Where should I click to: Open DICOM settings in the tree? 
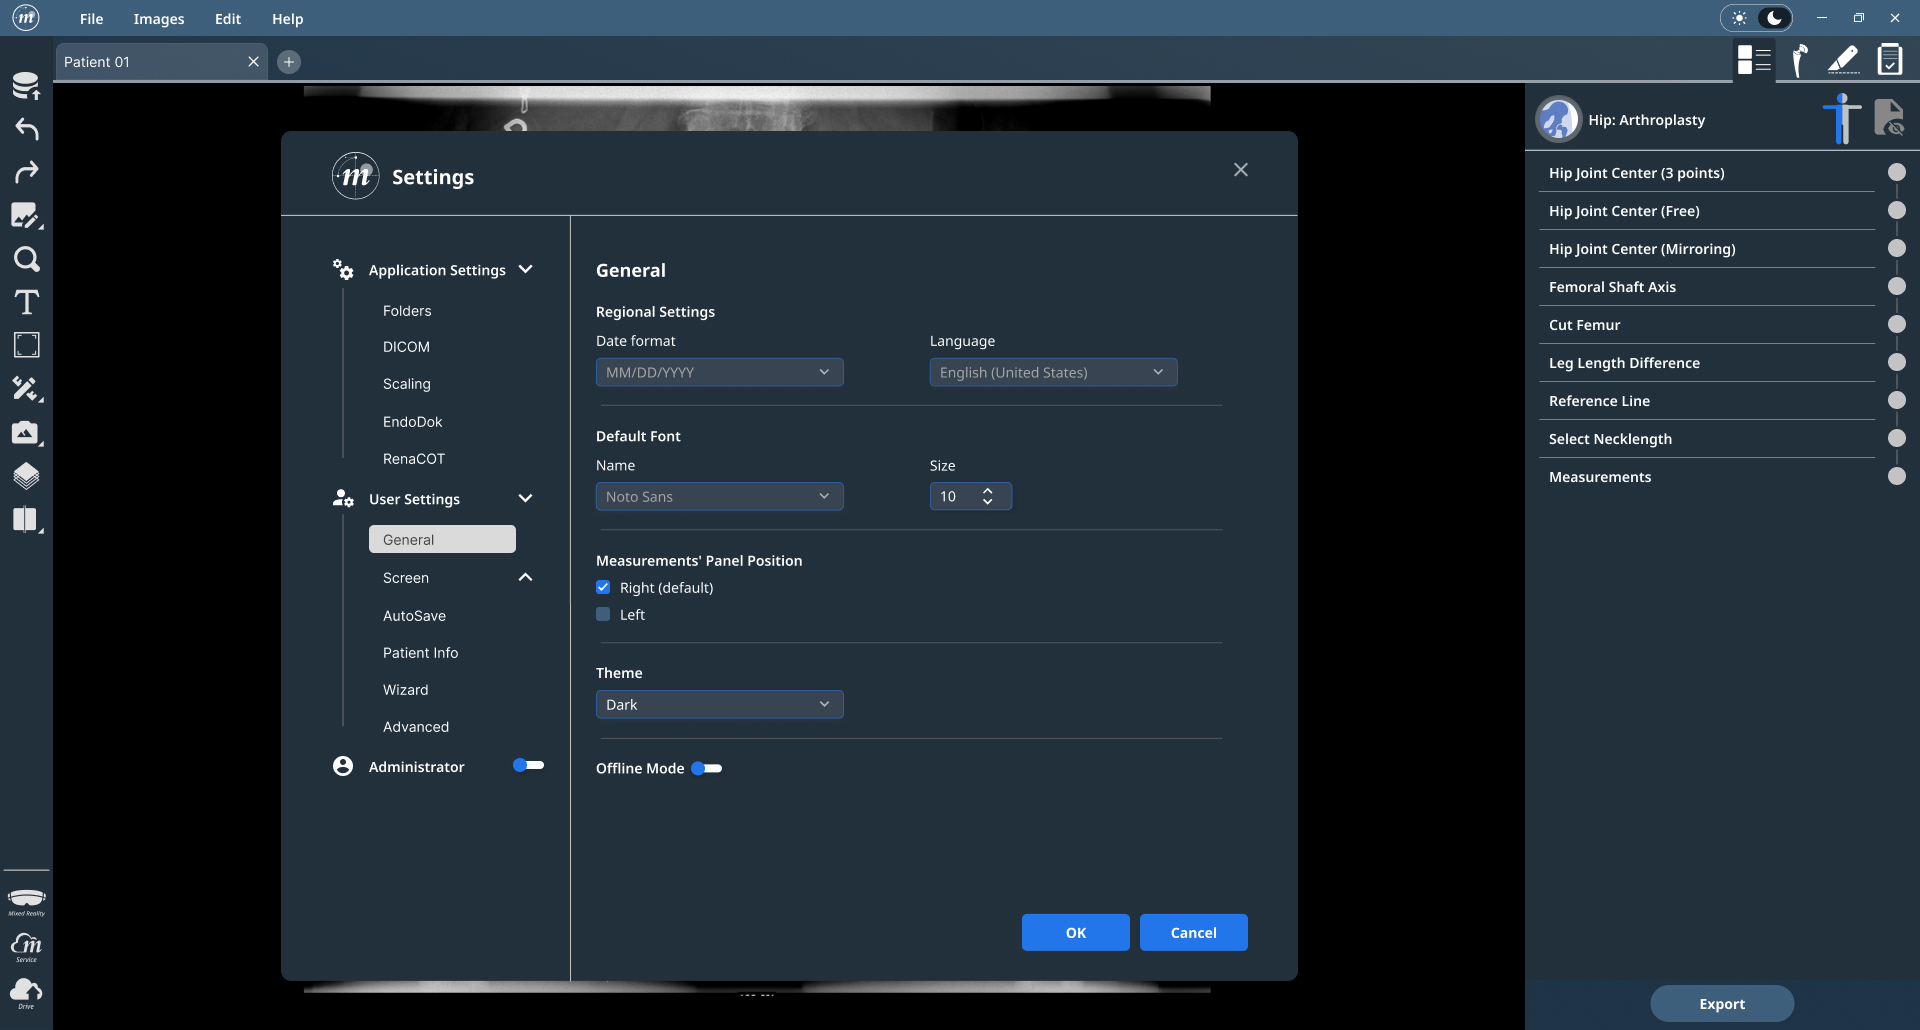pyautogui.click(x=406, y=347)
